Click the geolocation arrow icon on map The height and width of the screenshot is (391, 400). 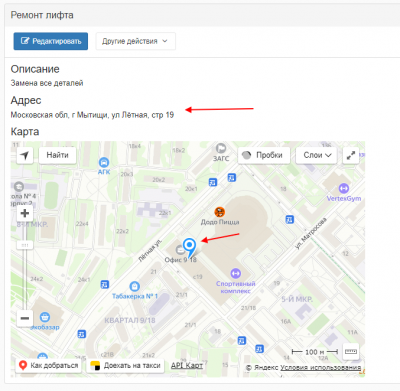[25, 155]
